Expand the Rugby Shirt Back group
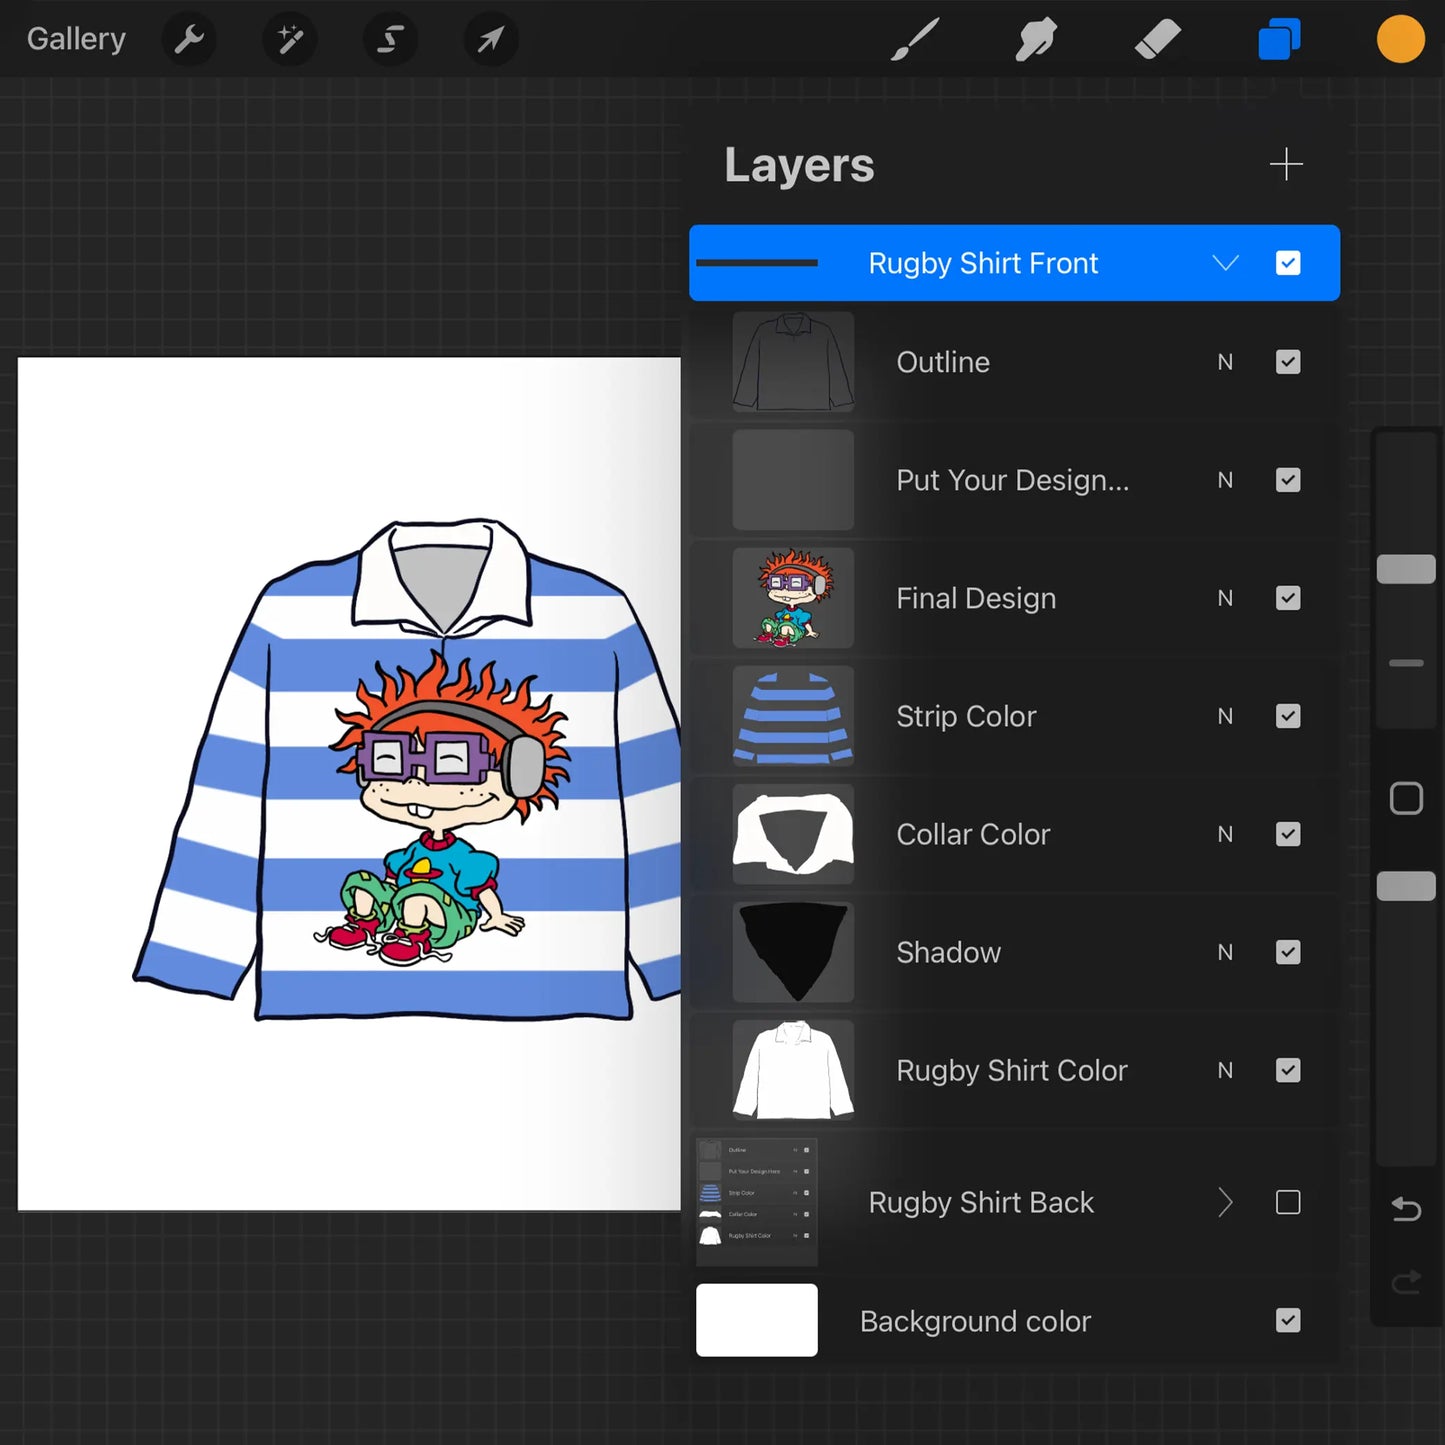1445x1445 pixels. point(1225,1202)
